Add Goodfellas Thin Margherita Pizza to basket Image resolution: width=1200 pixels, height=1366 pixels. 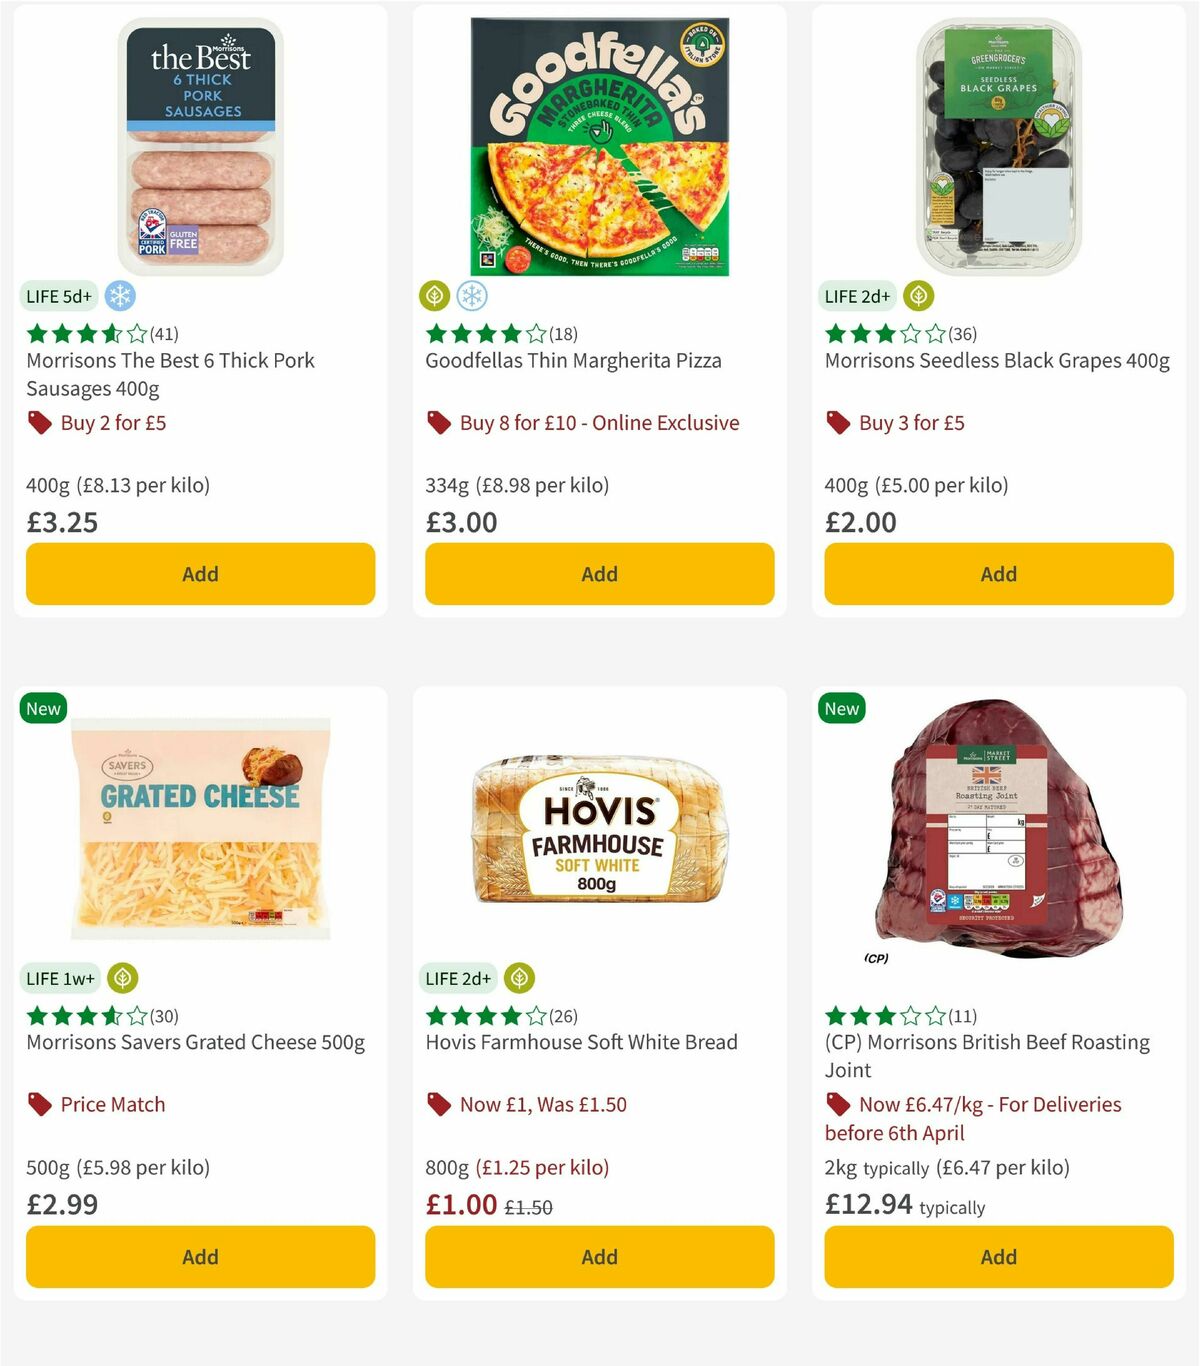click(598, 574)
